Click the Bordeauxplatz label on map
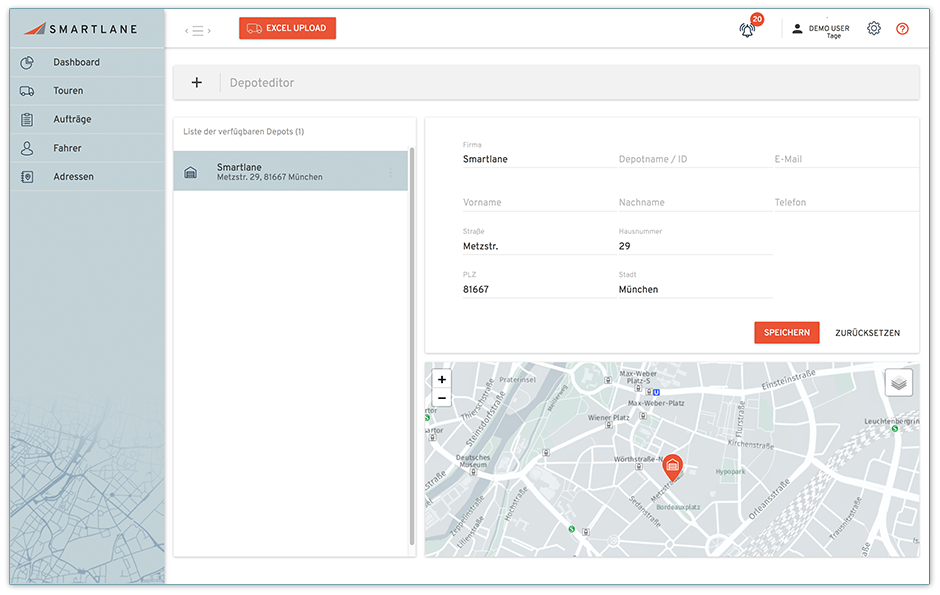This screenshot has width=940, height=595. pyautogui.click(x=678, y=507)
